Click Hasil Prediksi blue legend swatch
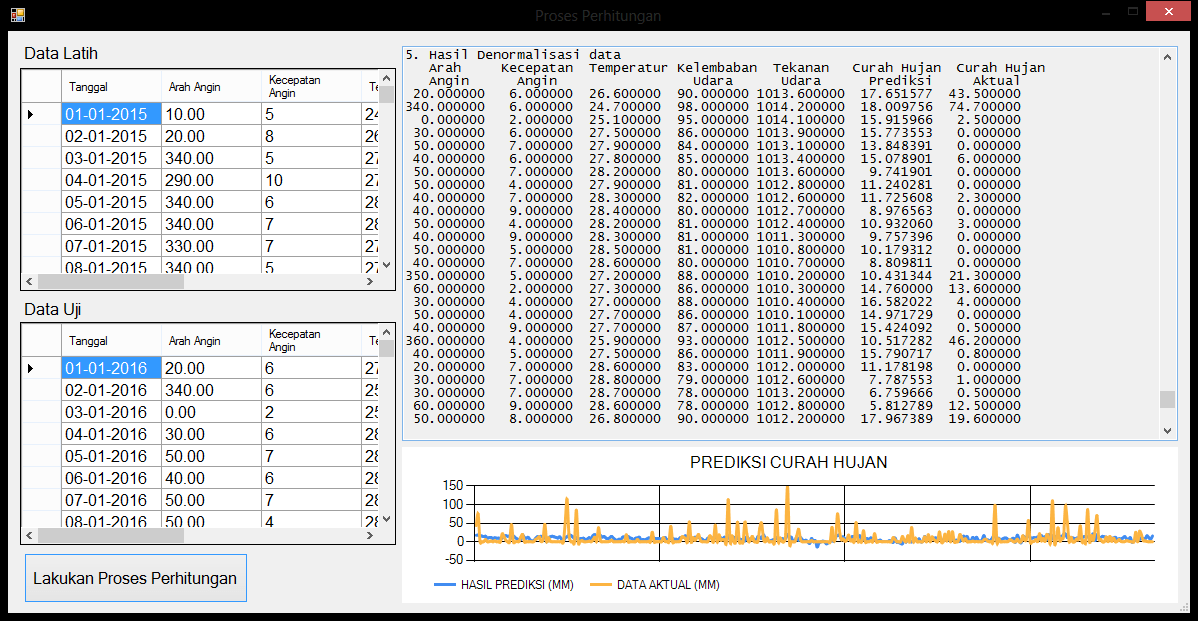 click(445, 585)
